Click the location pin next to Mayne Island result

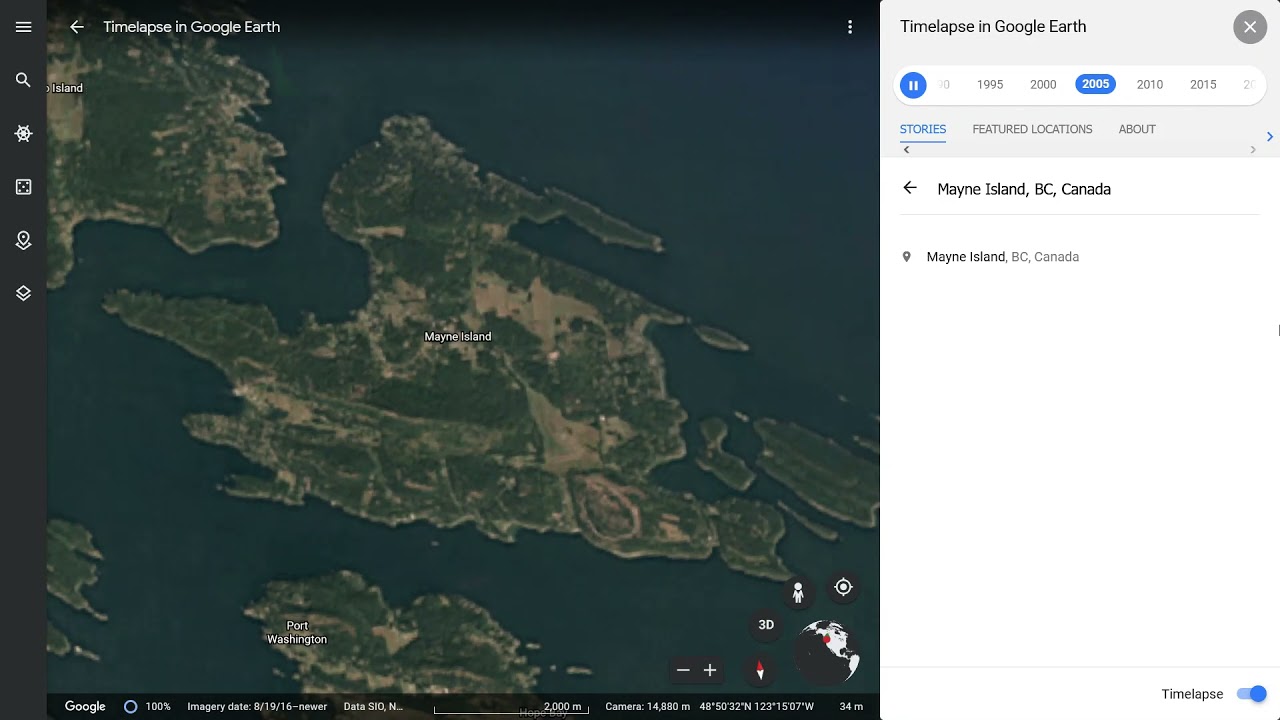[907, 257]
